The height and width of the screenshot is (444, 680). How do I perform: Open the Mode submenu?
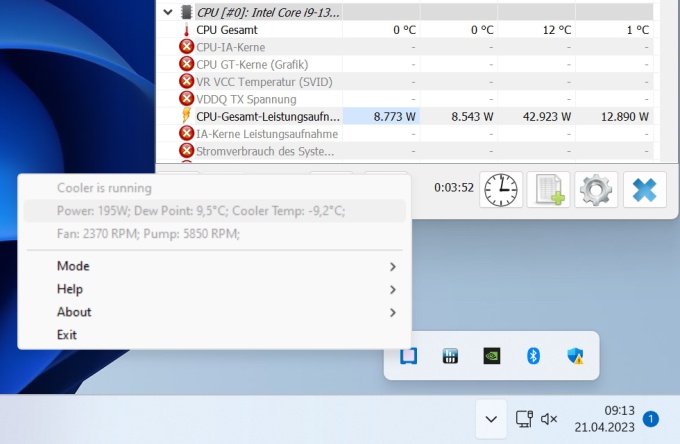(214, 266)
